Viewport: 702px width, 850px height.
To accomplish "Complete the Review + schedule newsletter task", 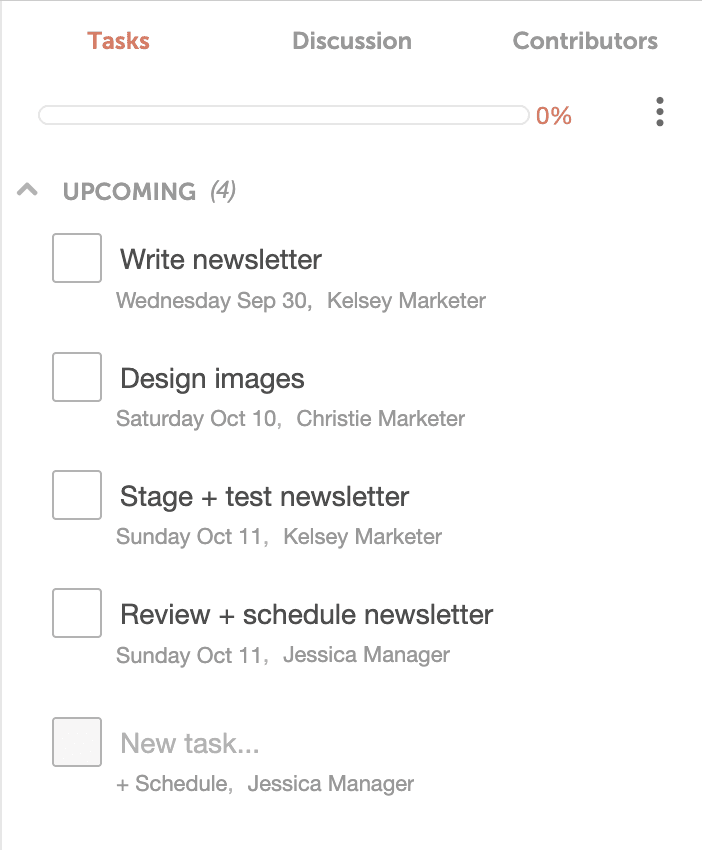I will (x=77, y=613).
